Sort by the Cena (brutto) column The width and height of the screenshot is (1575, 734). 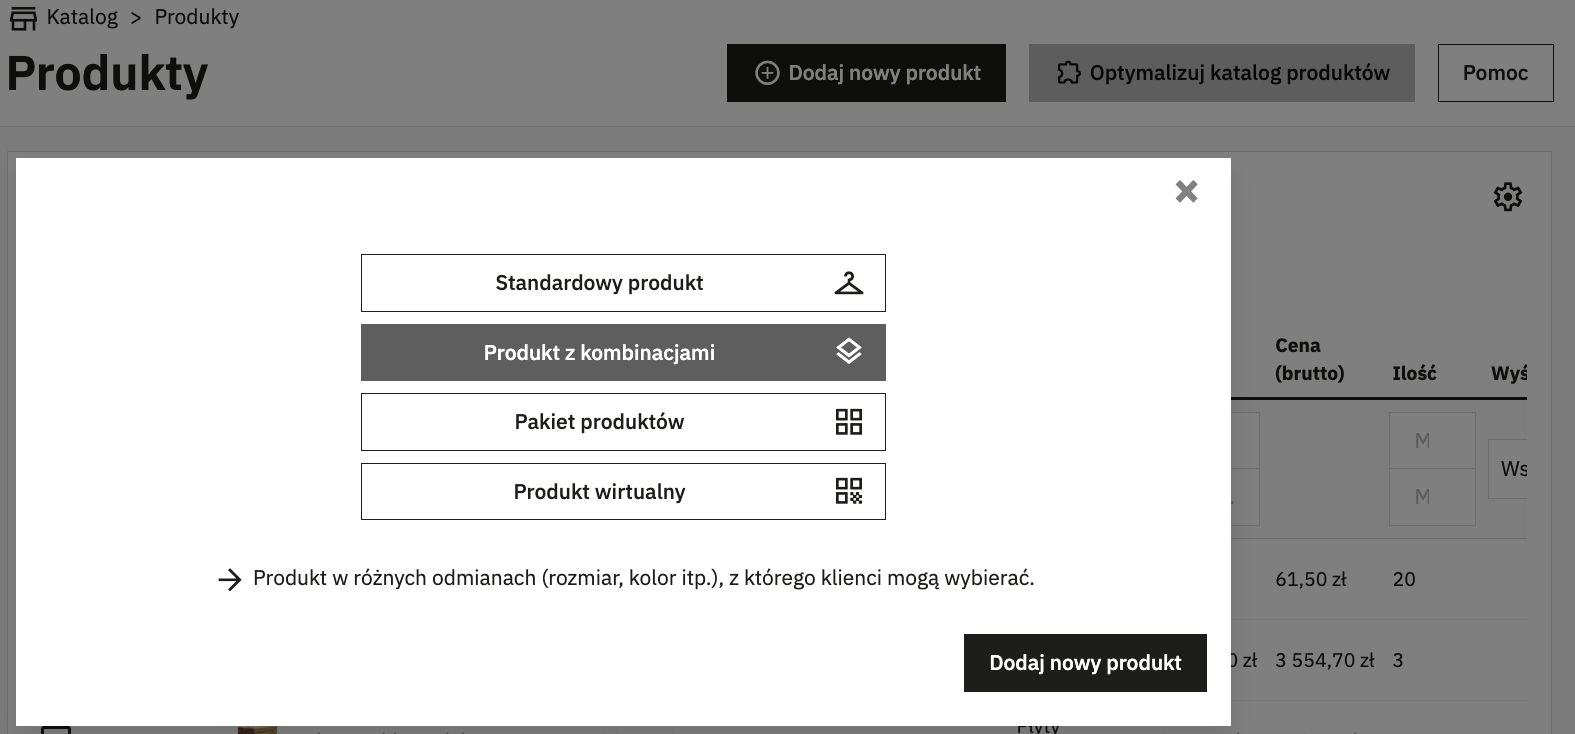(1309, 359)
